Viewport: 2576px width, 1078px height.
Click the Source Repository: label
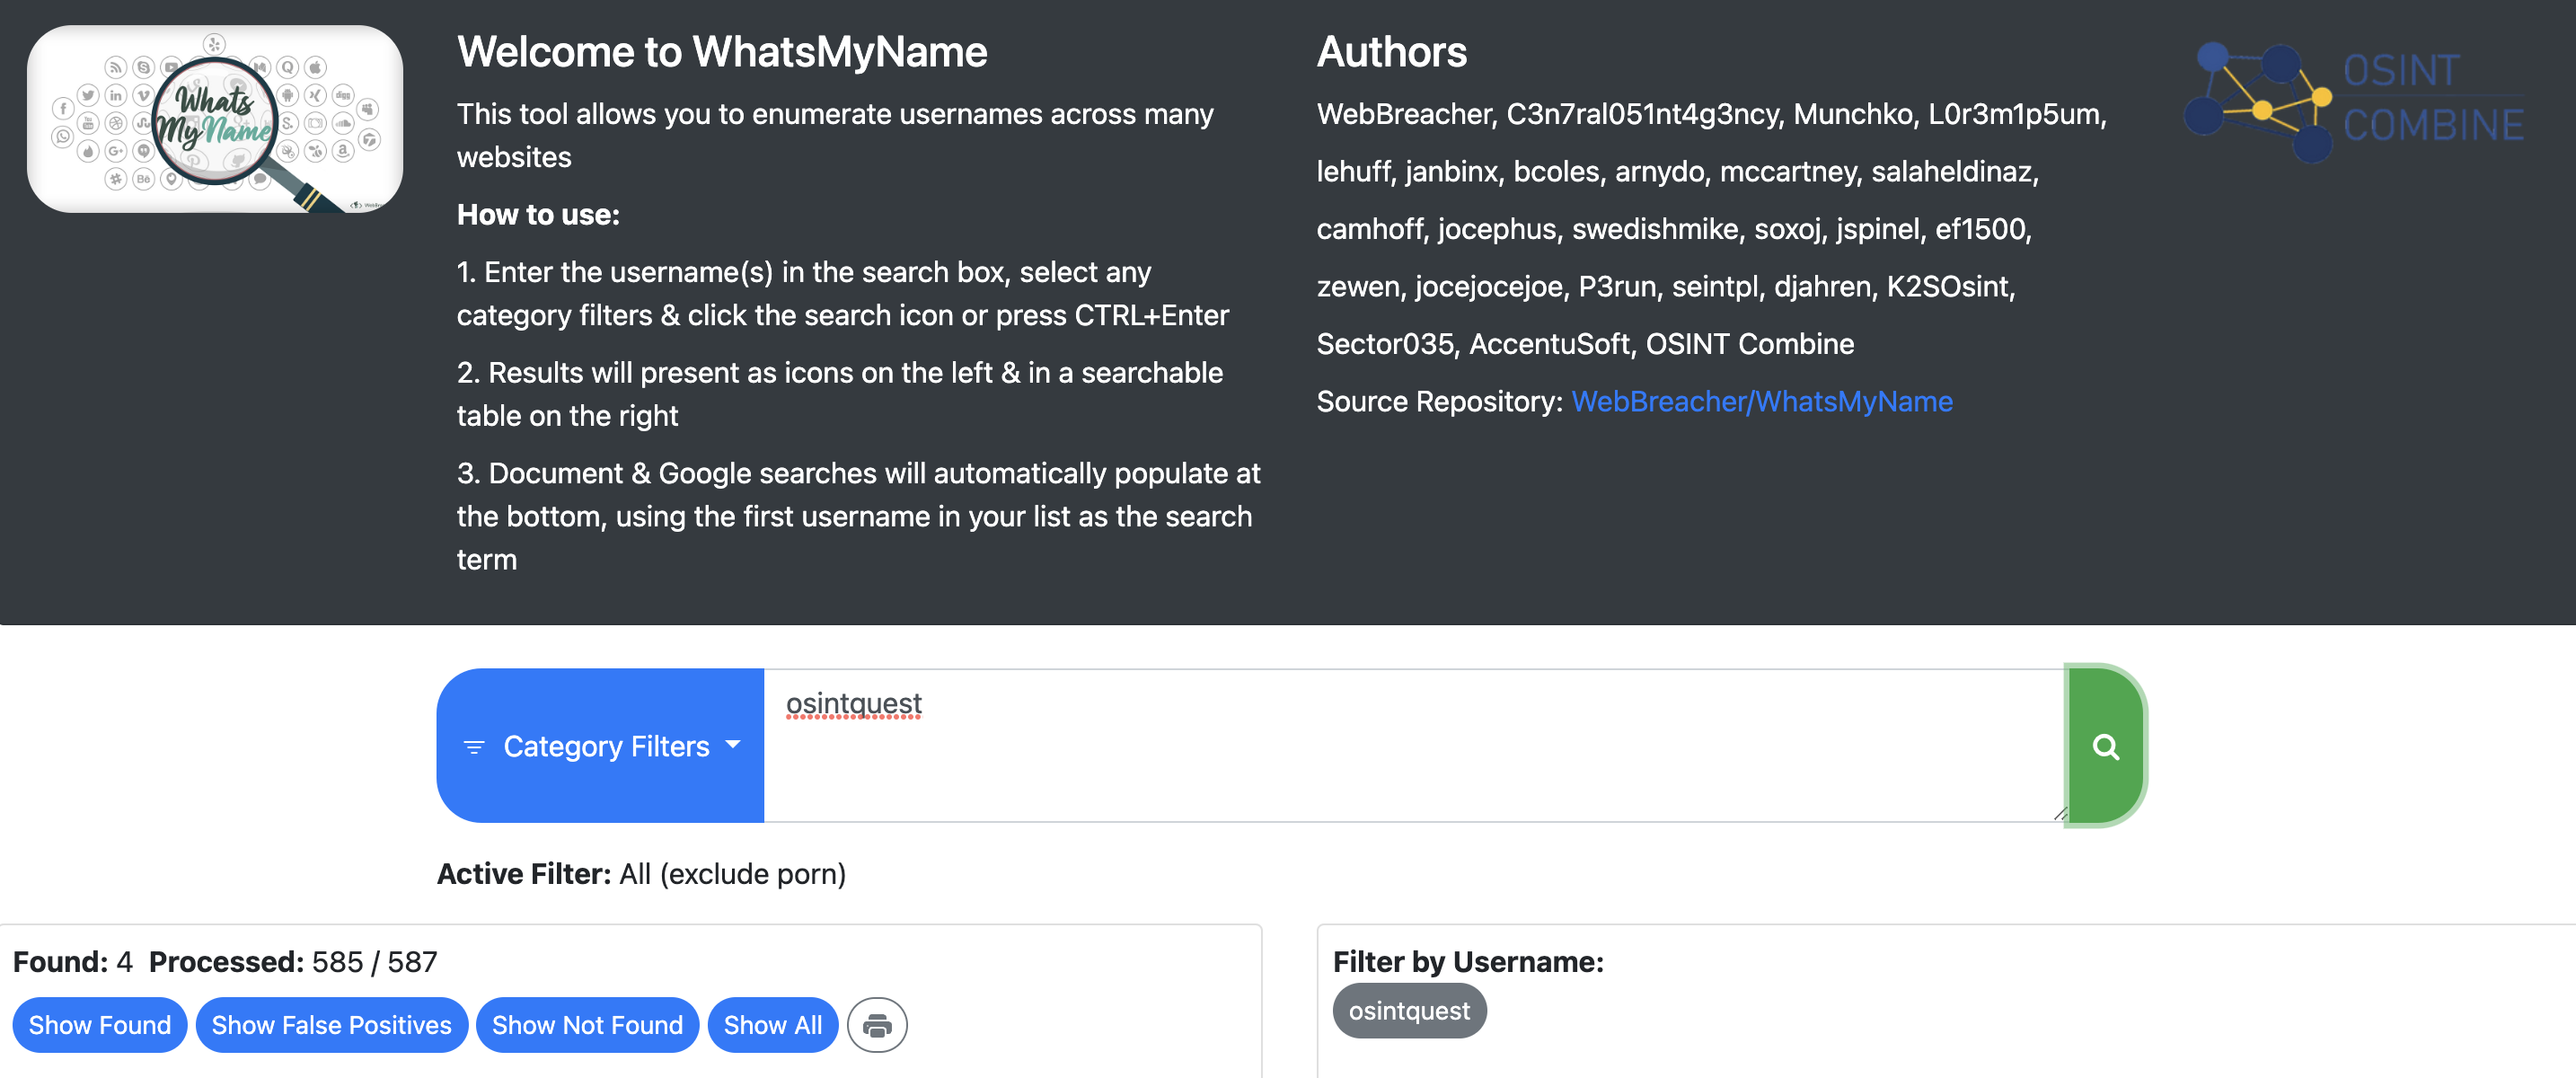tap(1440, 401)
